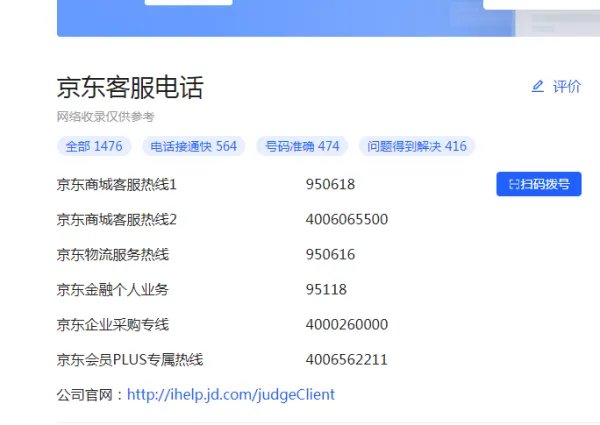Viewport: 600px width, 425px height.
Task: Open the 评价 review link text
Action: [566, 87]
